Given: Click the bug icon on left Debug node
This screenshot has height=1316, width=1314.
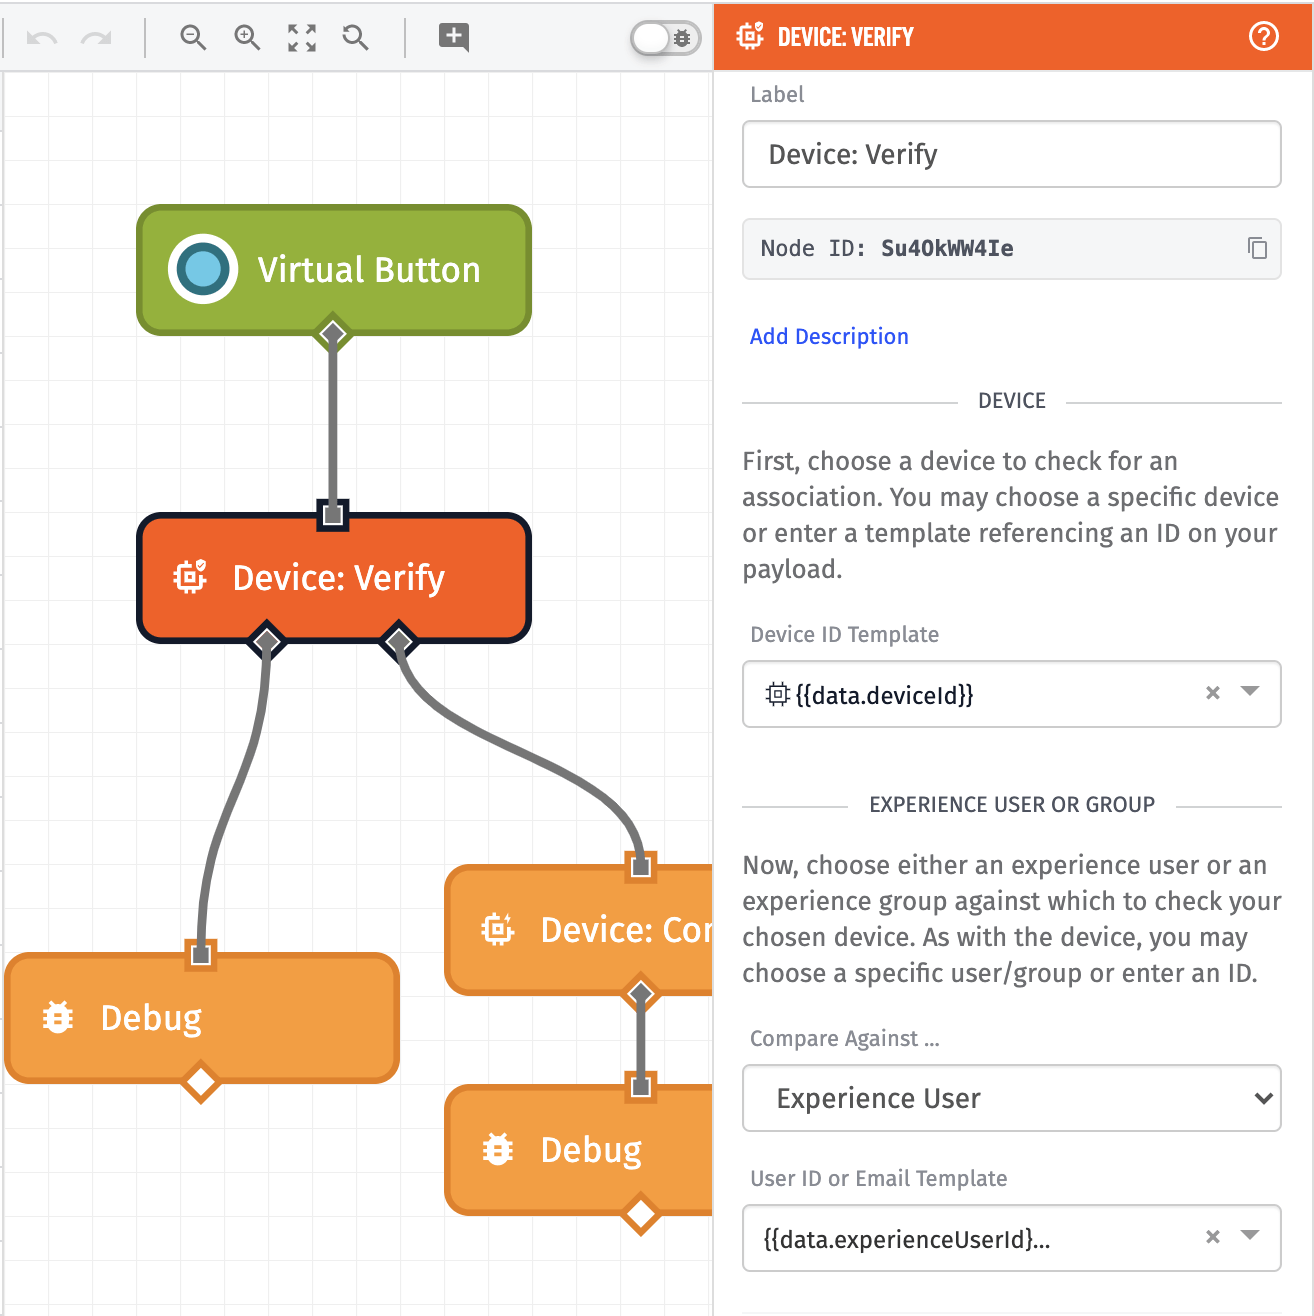Looking at the screenshot, I should coord(58,1017).
